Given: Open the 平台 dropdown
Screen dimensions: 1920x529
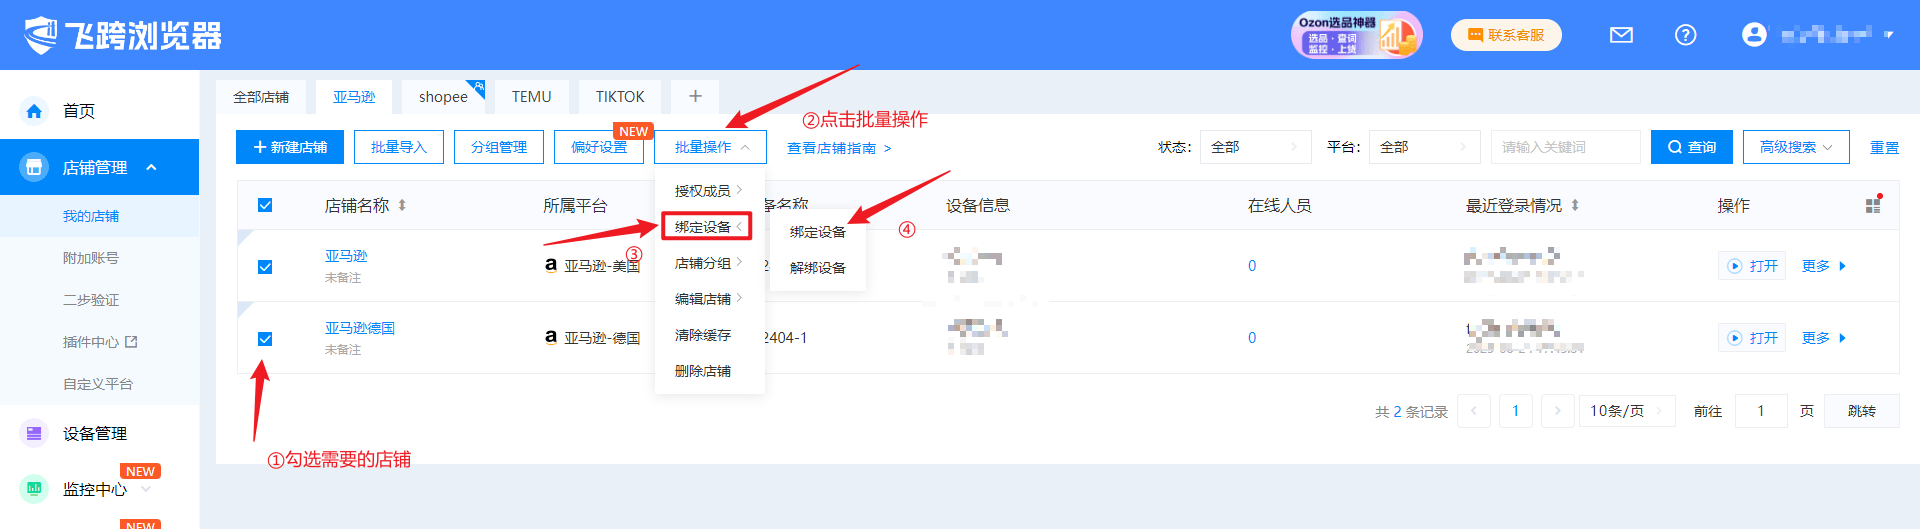Looking at the screenshot, I should 1425,147.
